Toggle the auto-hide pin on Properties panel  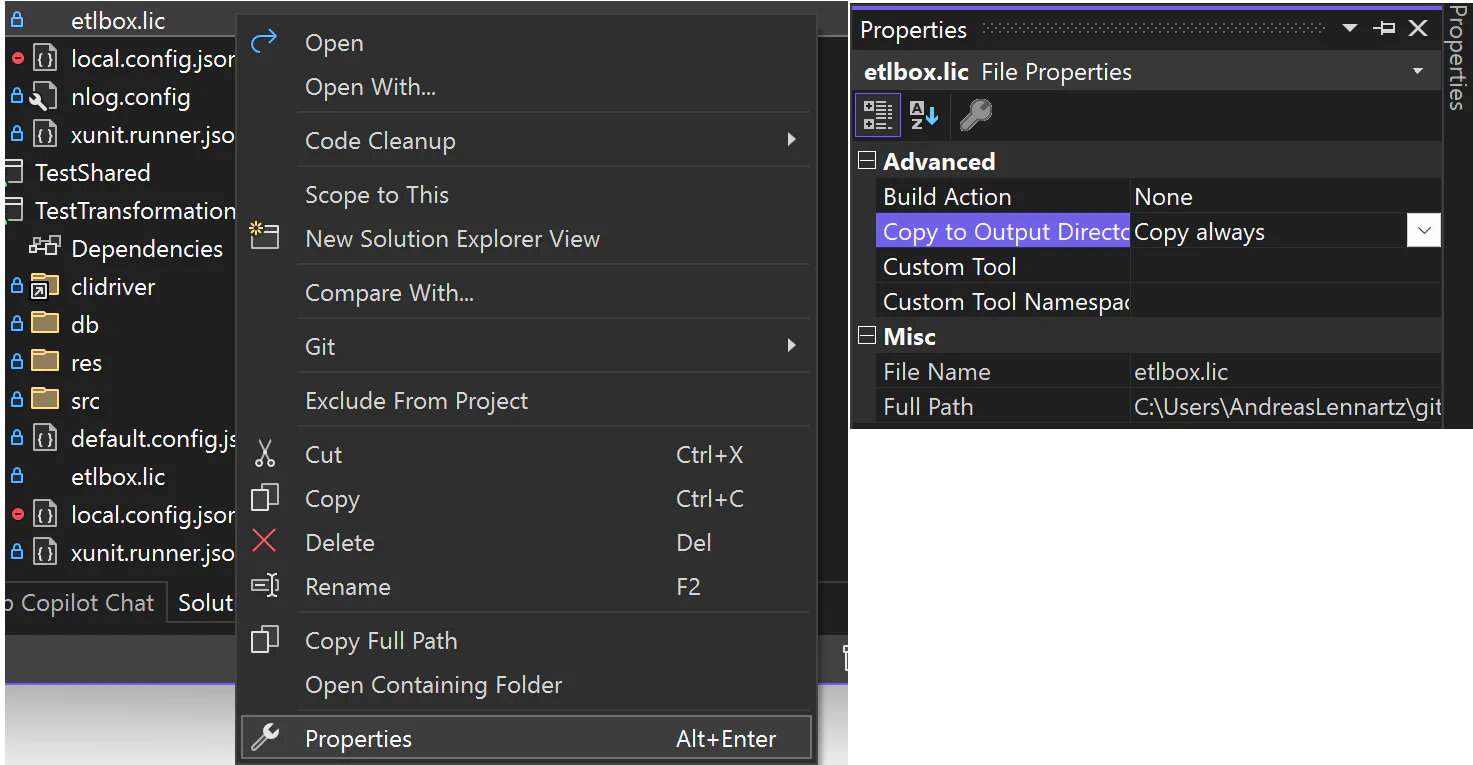tap(1384, 28)
